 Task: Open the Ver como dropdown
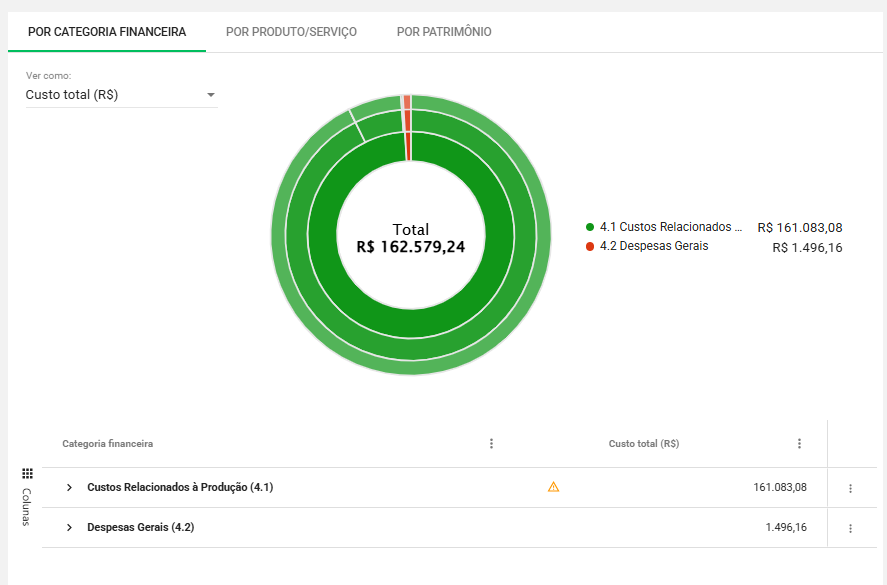(x=121, y=95)
